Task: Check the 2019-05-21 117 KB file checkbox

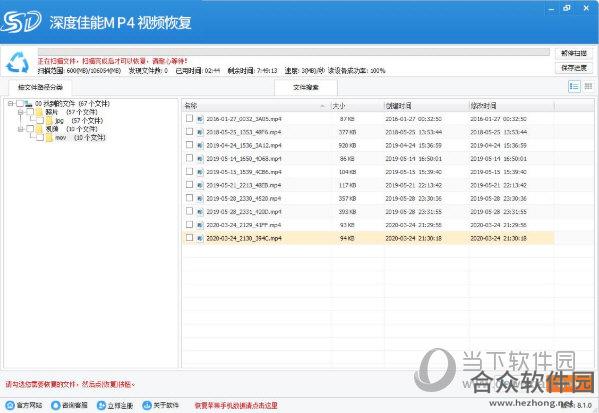Action: [x=189, y=185]
